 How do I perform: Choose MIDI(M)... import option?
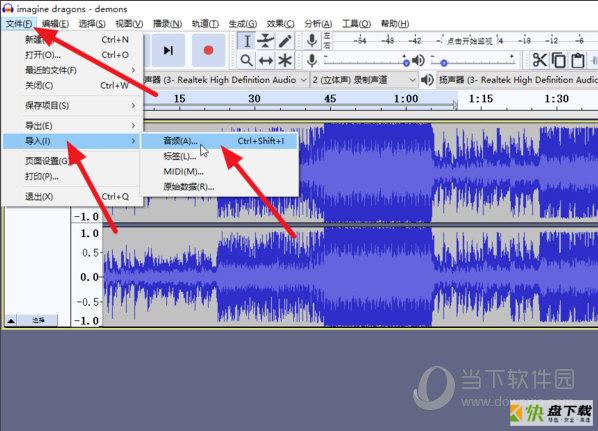click(x=220, y=172)
